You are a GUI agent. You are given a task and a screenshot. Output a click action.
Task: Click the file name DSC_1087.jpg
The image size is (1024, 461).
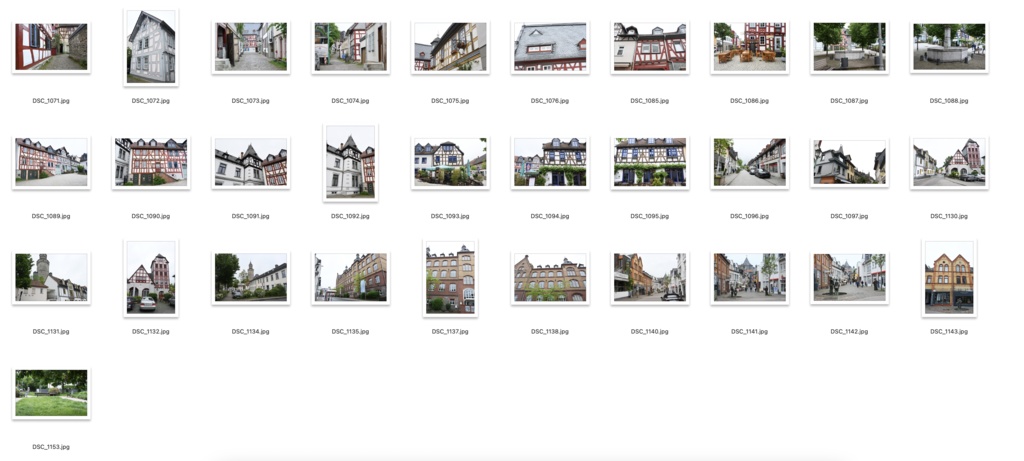click(849, 101)
